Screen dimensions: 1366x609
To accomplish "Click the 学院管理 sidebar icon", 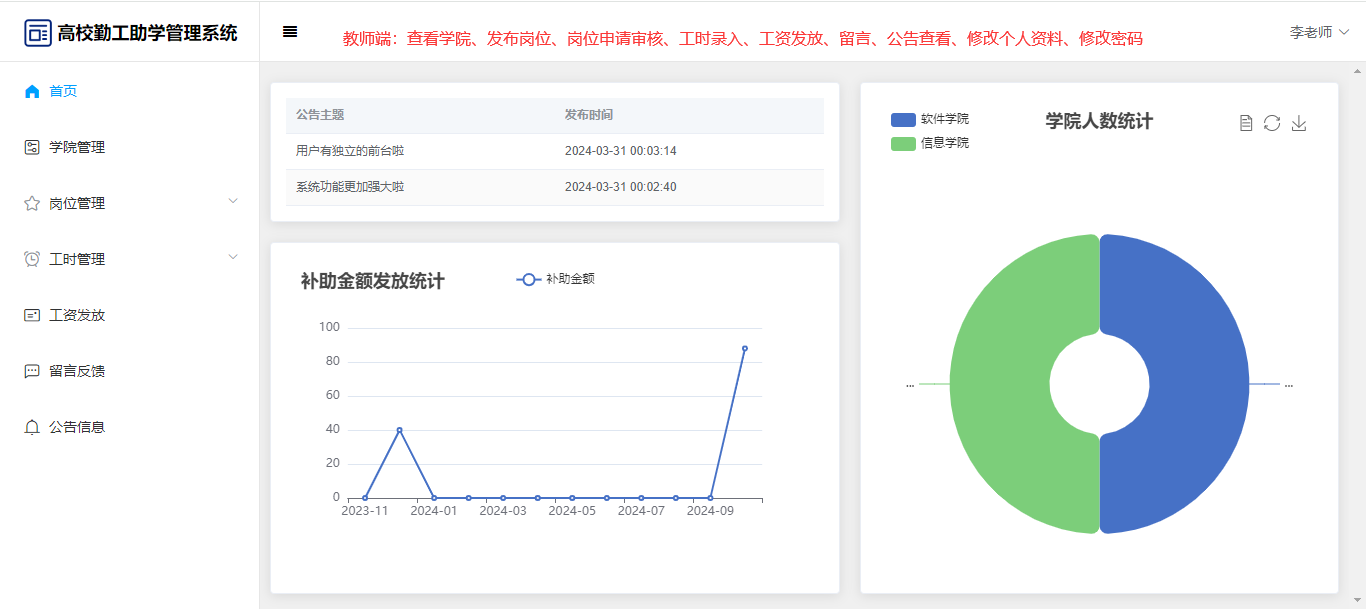I will (32, 147).
